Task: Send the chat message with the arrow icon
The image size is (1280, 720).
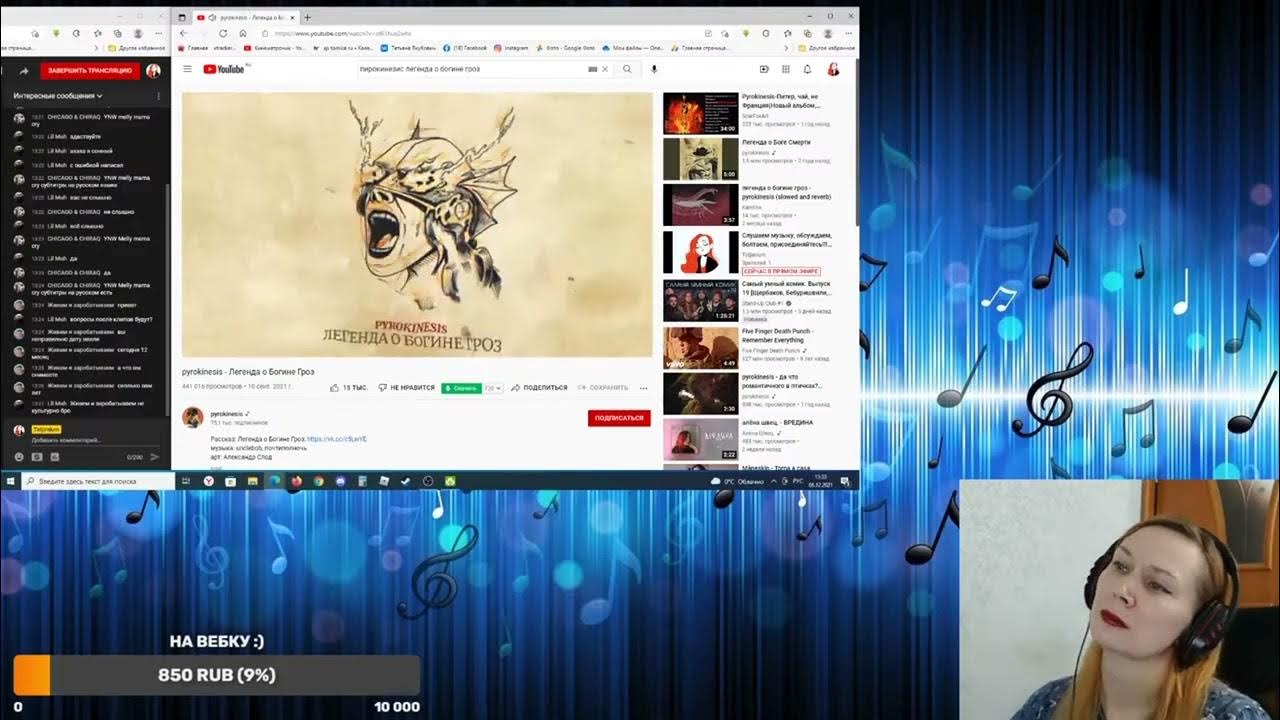Action: pos(154,457)
